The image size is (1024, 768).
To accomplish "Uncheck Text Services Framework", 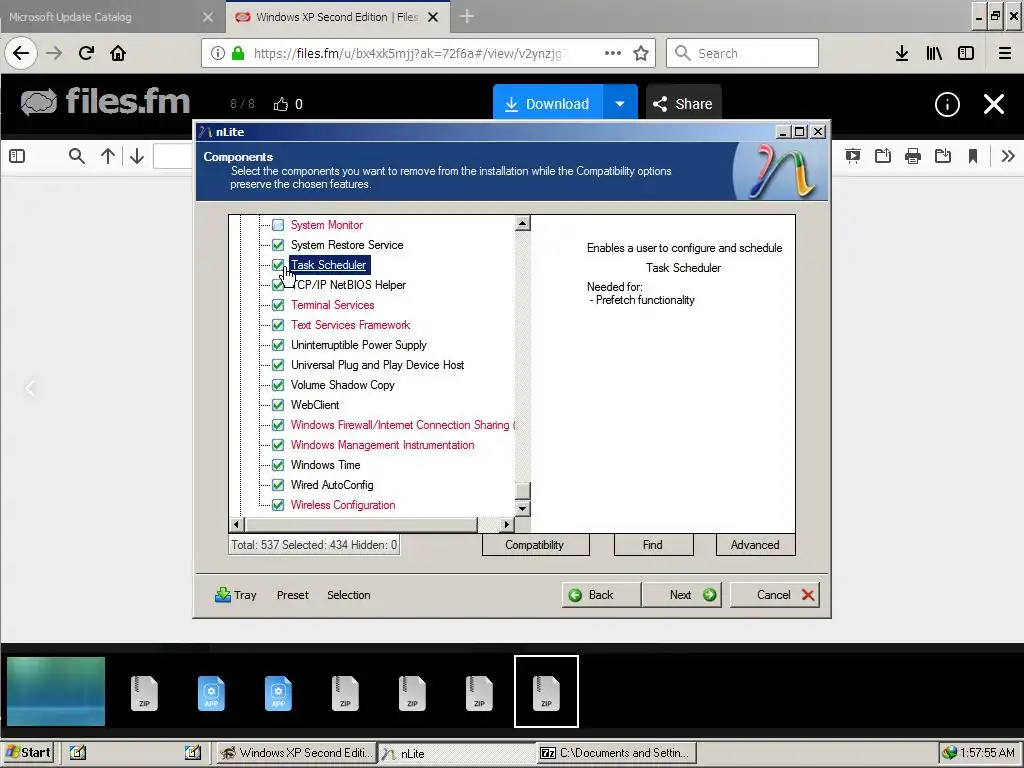I will (x=278, y=325).
